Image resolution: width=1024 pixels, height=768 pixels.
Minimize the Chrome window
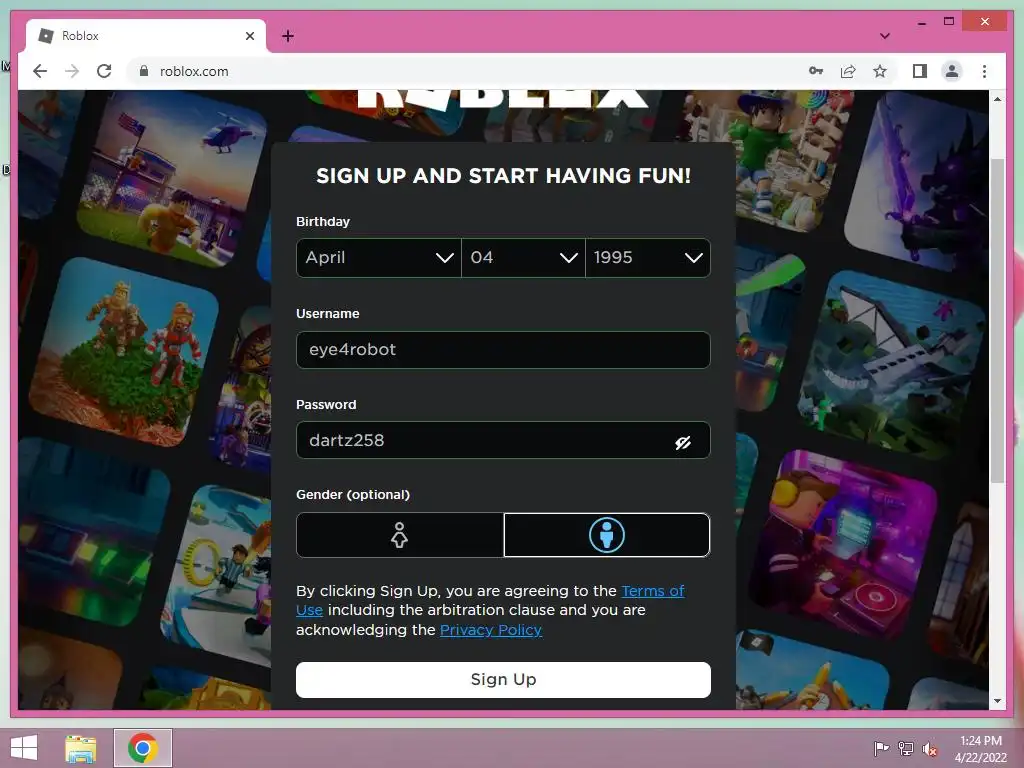tap(921, 22)
